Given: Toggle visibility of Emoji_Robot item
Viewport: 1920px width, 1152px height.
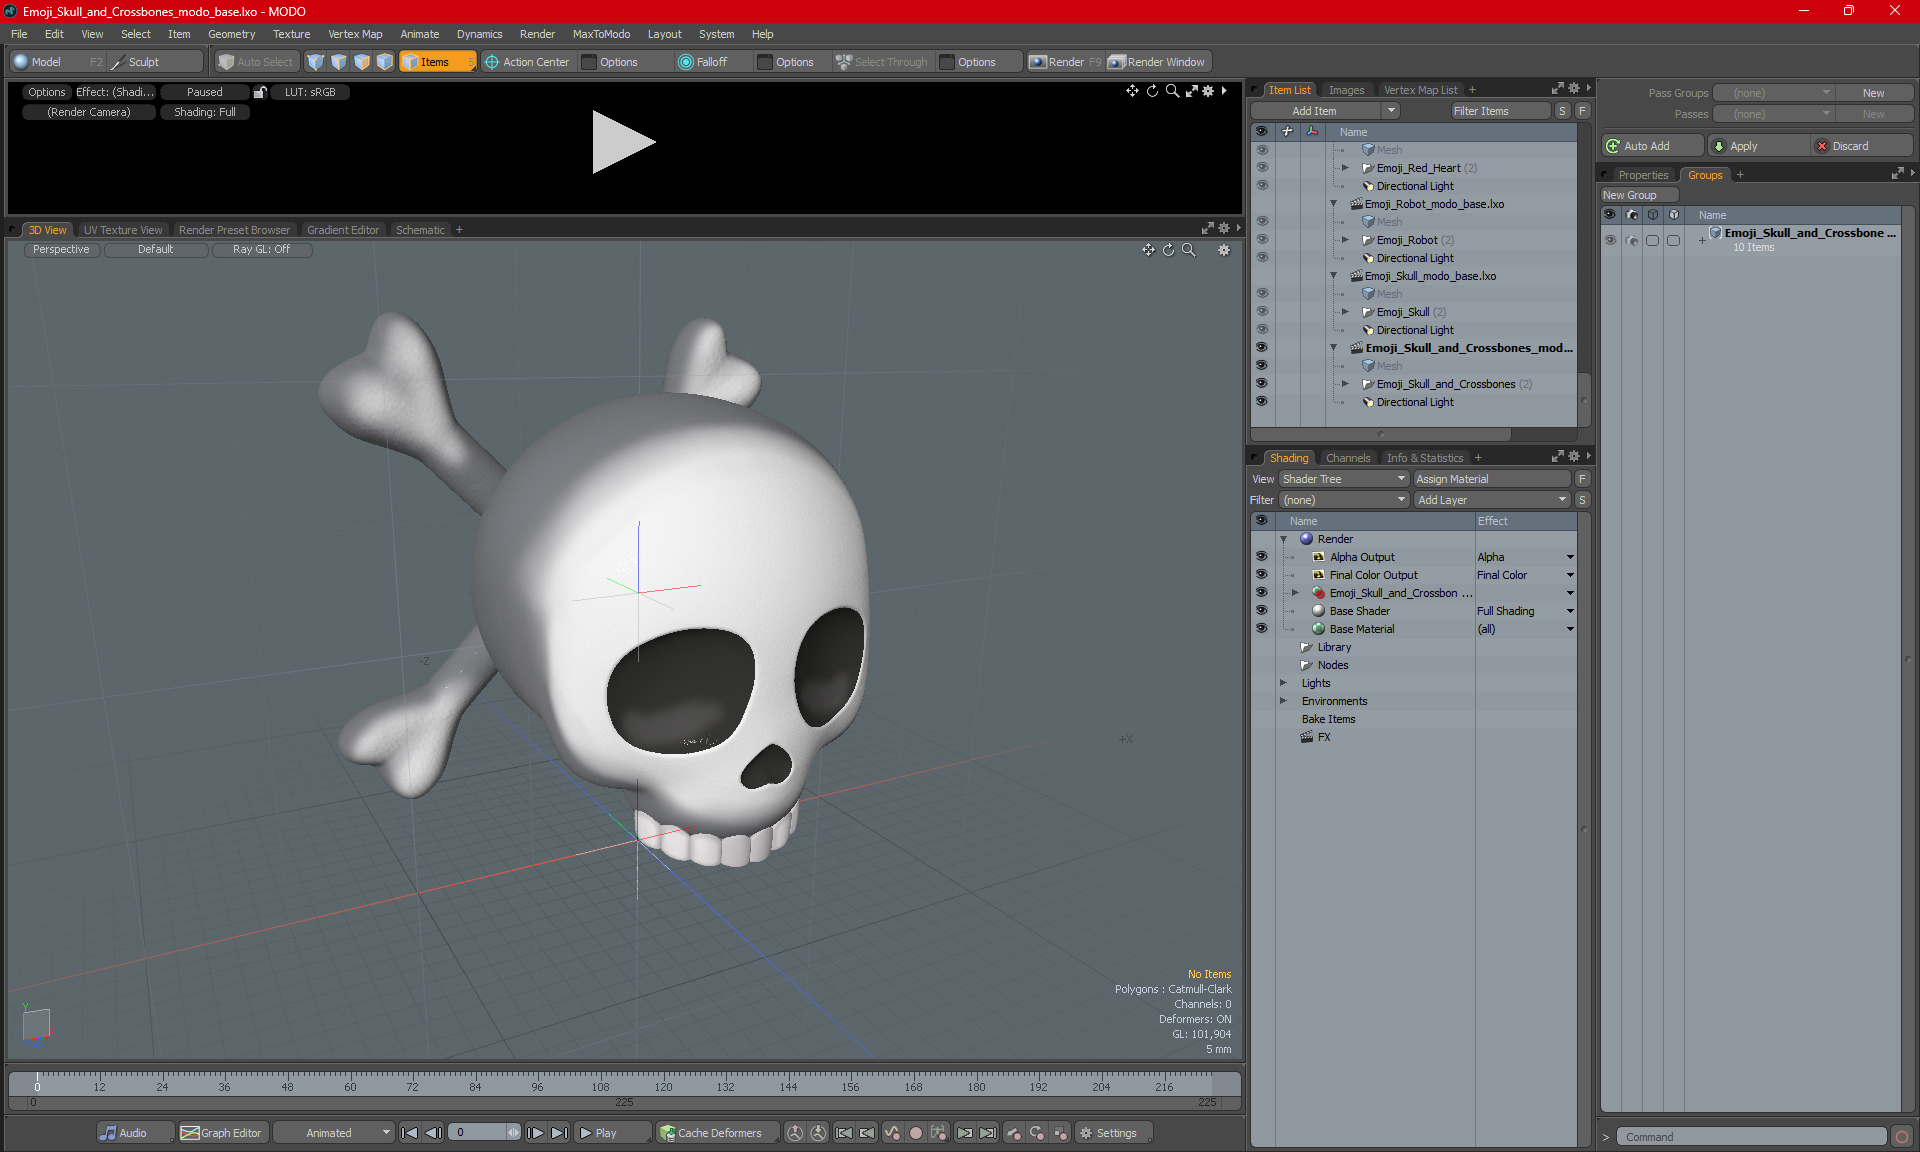Looking at the screenshot, I should pyautogui.click(x=1262, y=240).
